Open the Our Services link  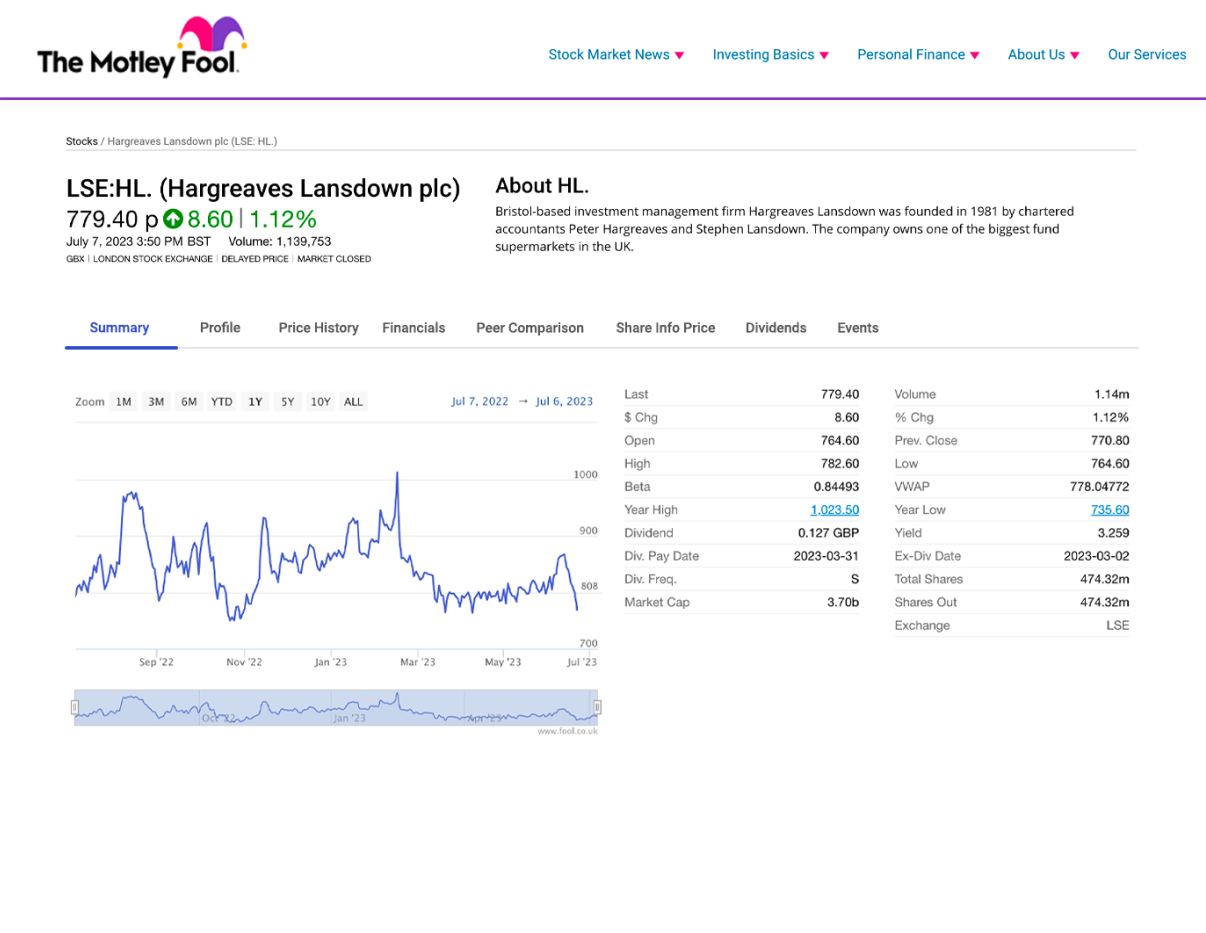tap(1146, 55)
